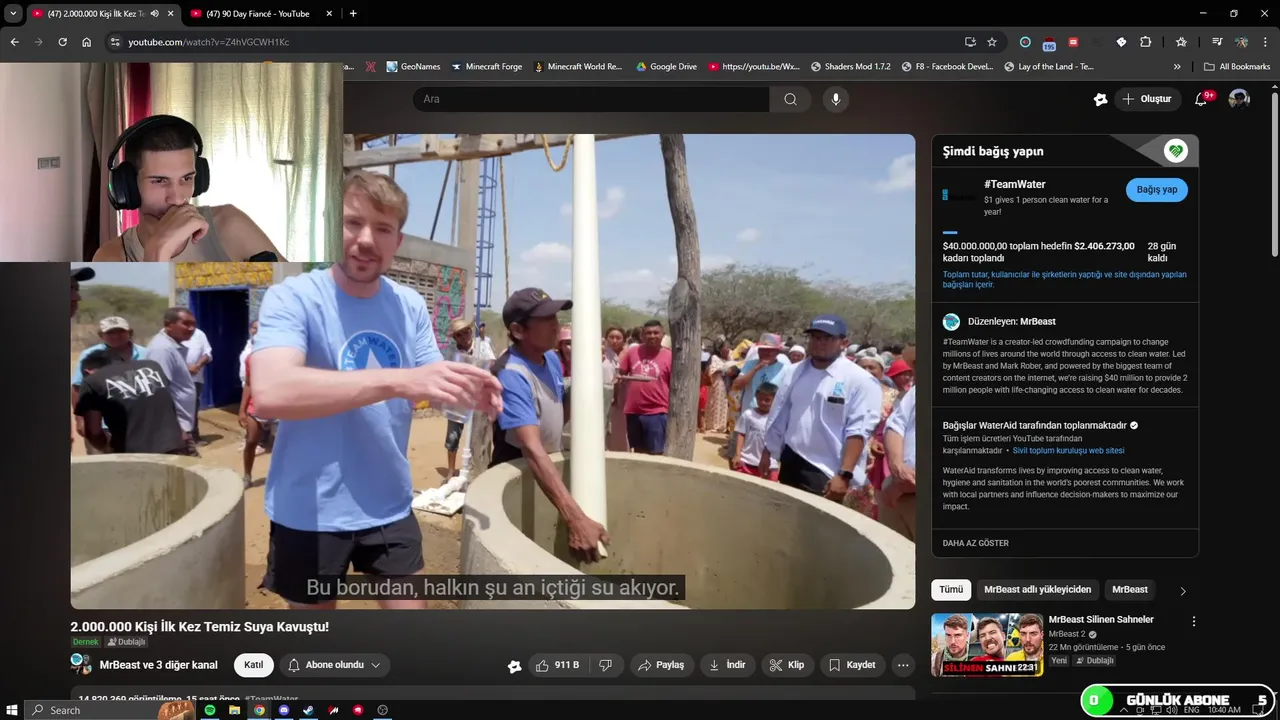Open File Explorer from the taskbar
This screenshot has width=1280, height=720.
point(234,710)
